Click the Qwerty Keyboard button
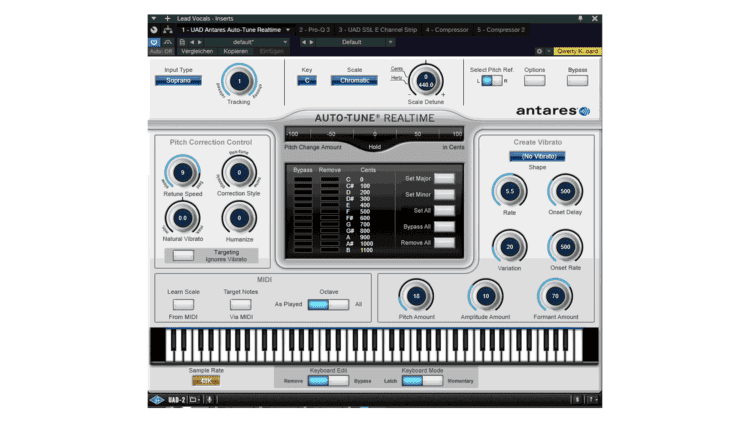This screenshot has height=422, width=750. coord(577,51)
